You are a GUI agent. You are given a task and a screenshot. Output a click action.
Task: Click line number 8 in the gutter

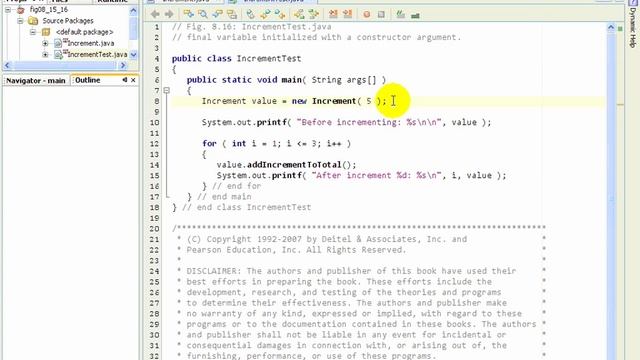coord(157,101)
